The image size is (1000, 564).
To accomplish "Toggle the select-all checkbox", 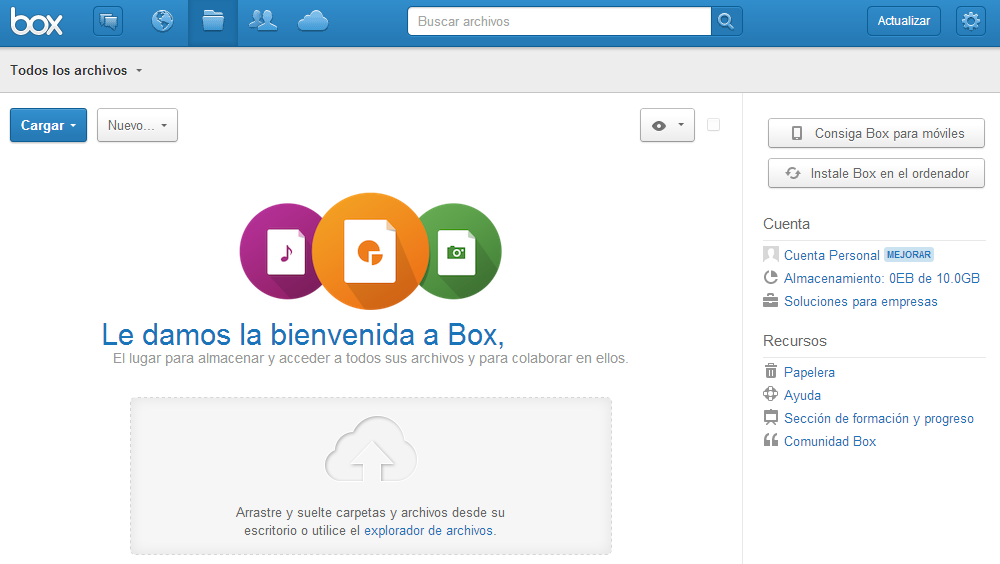I will pos(713,125).
